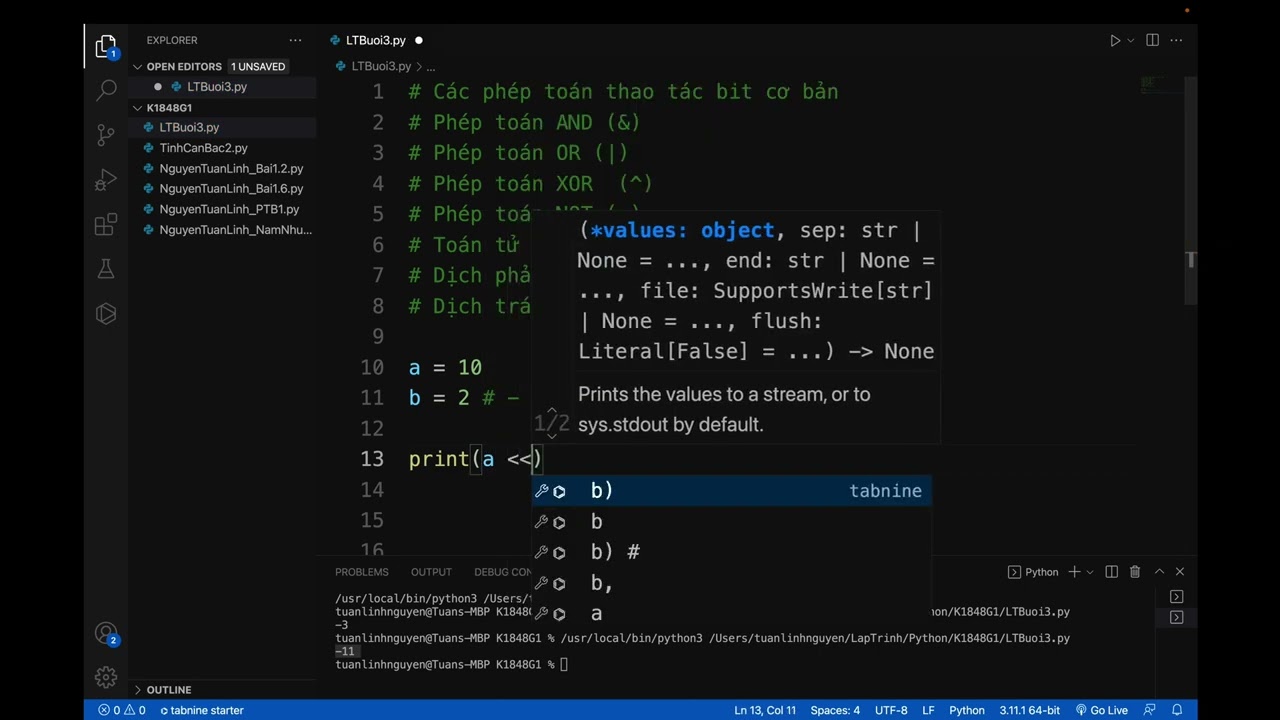Open NguyenTuanLinh_Bai1.6.py file
This screenshot has height=720, width=1280.
(x=231, y=189)
